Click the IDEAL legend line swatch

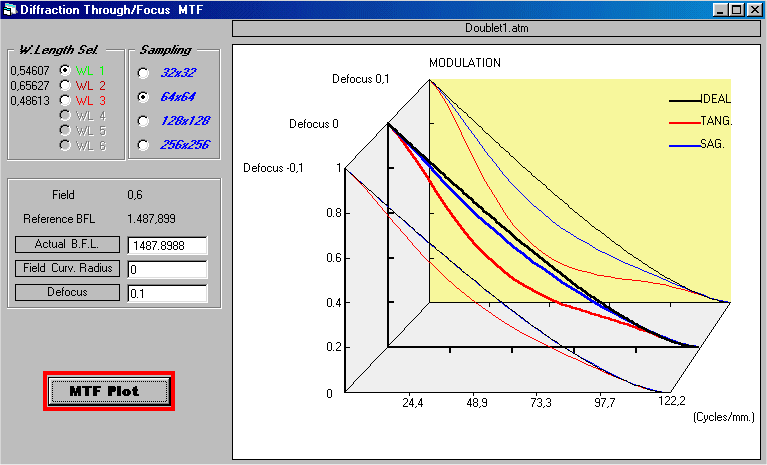point(685,100)
